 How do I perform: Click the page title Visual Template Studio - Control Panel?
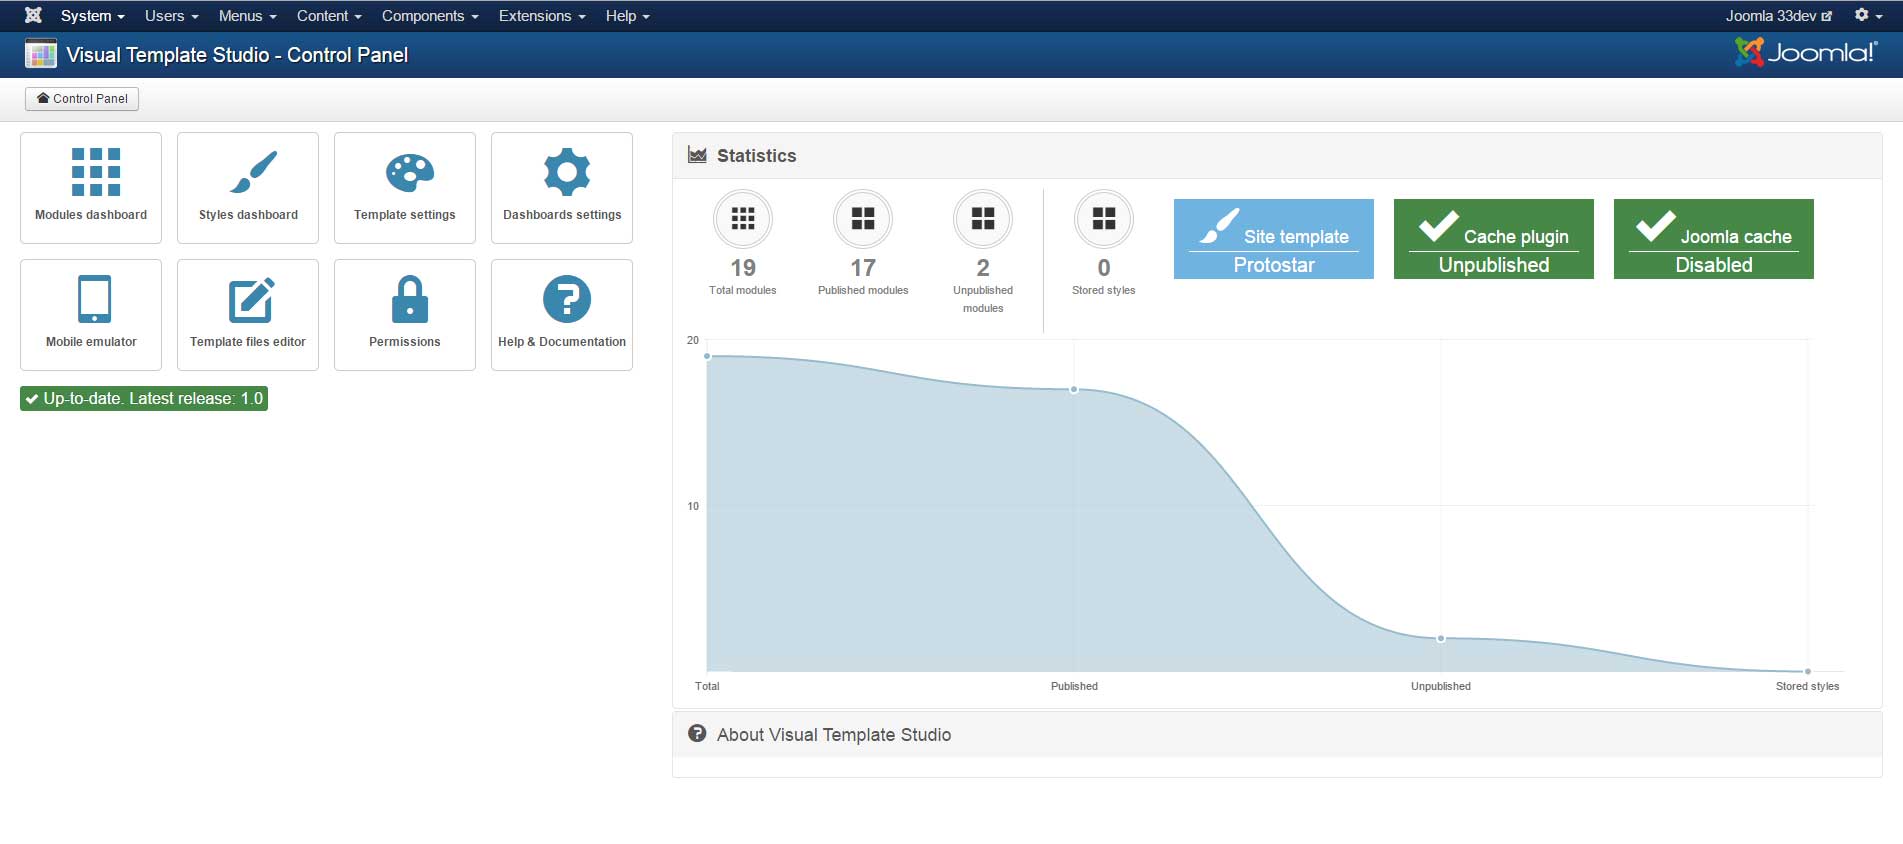point(237,55)
